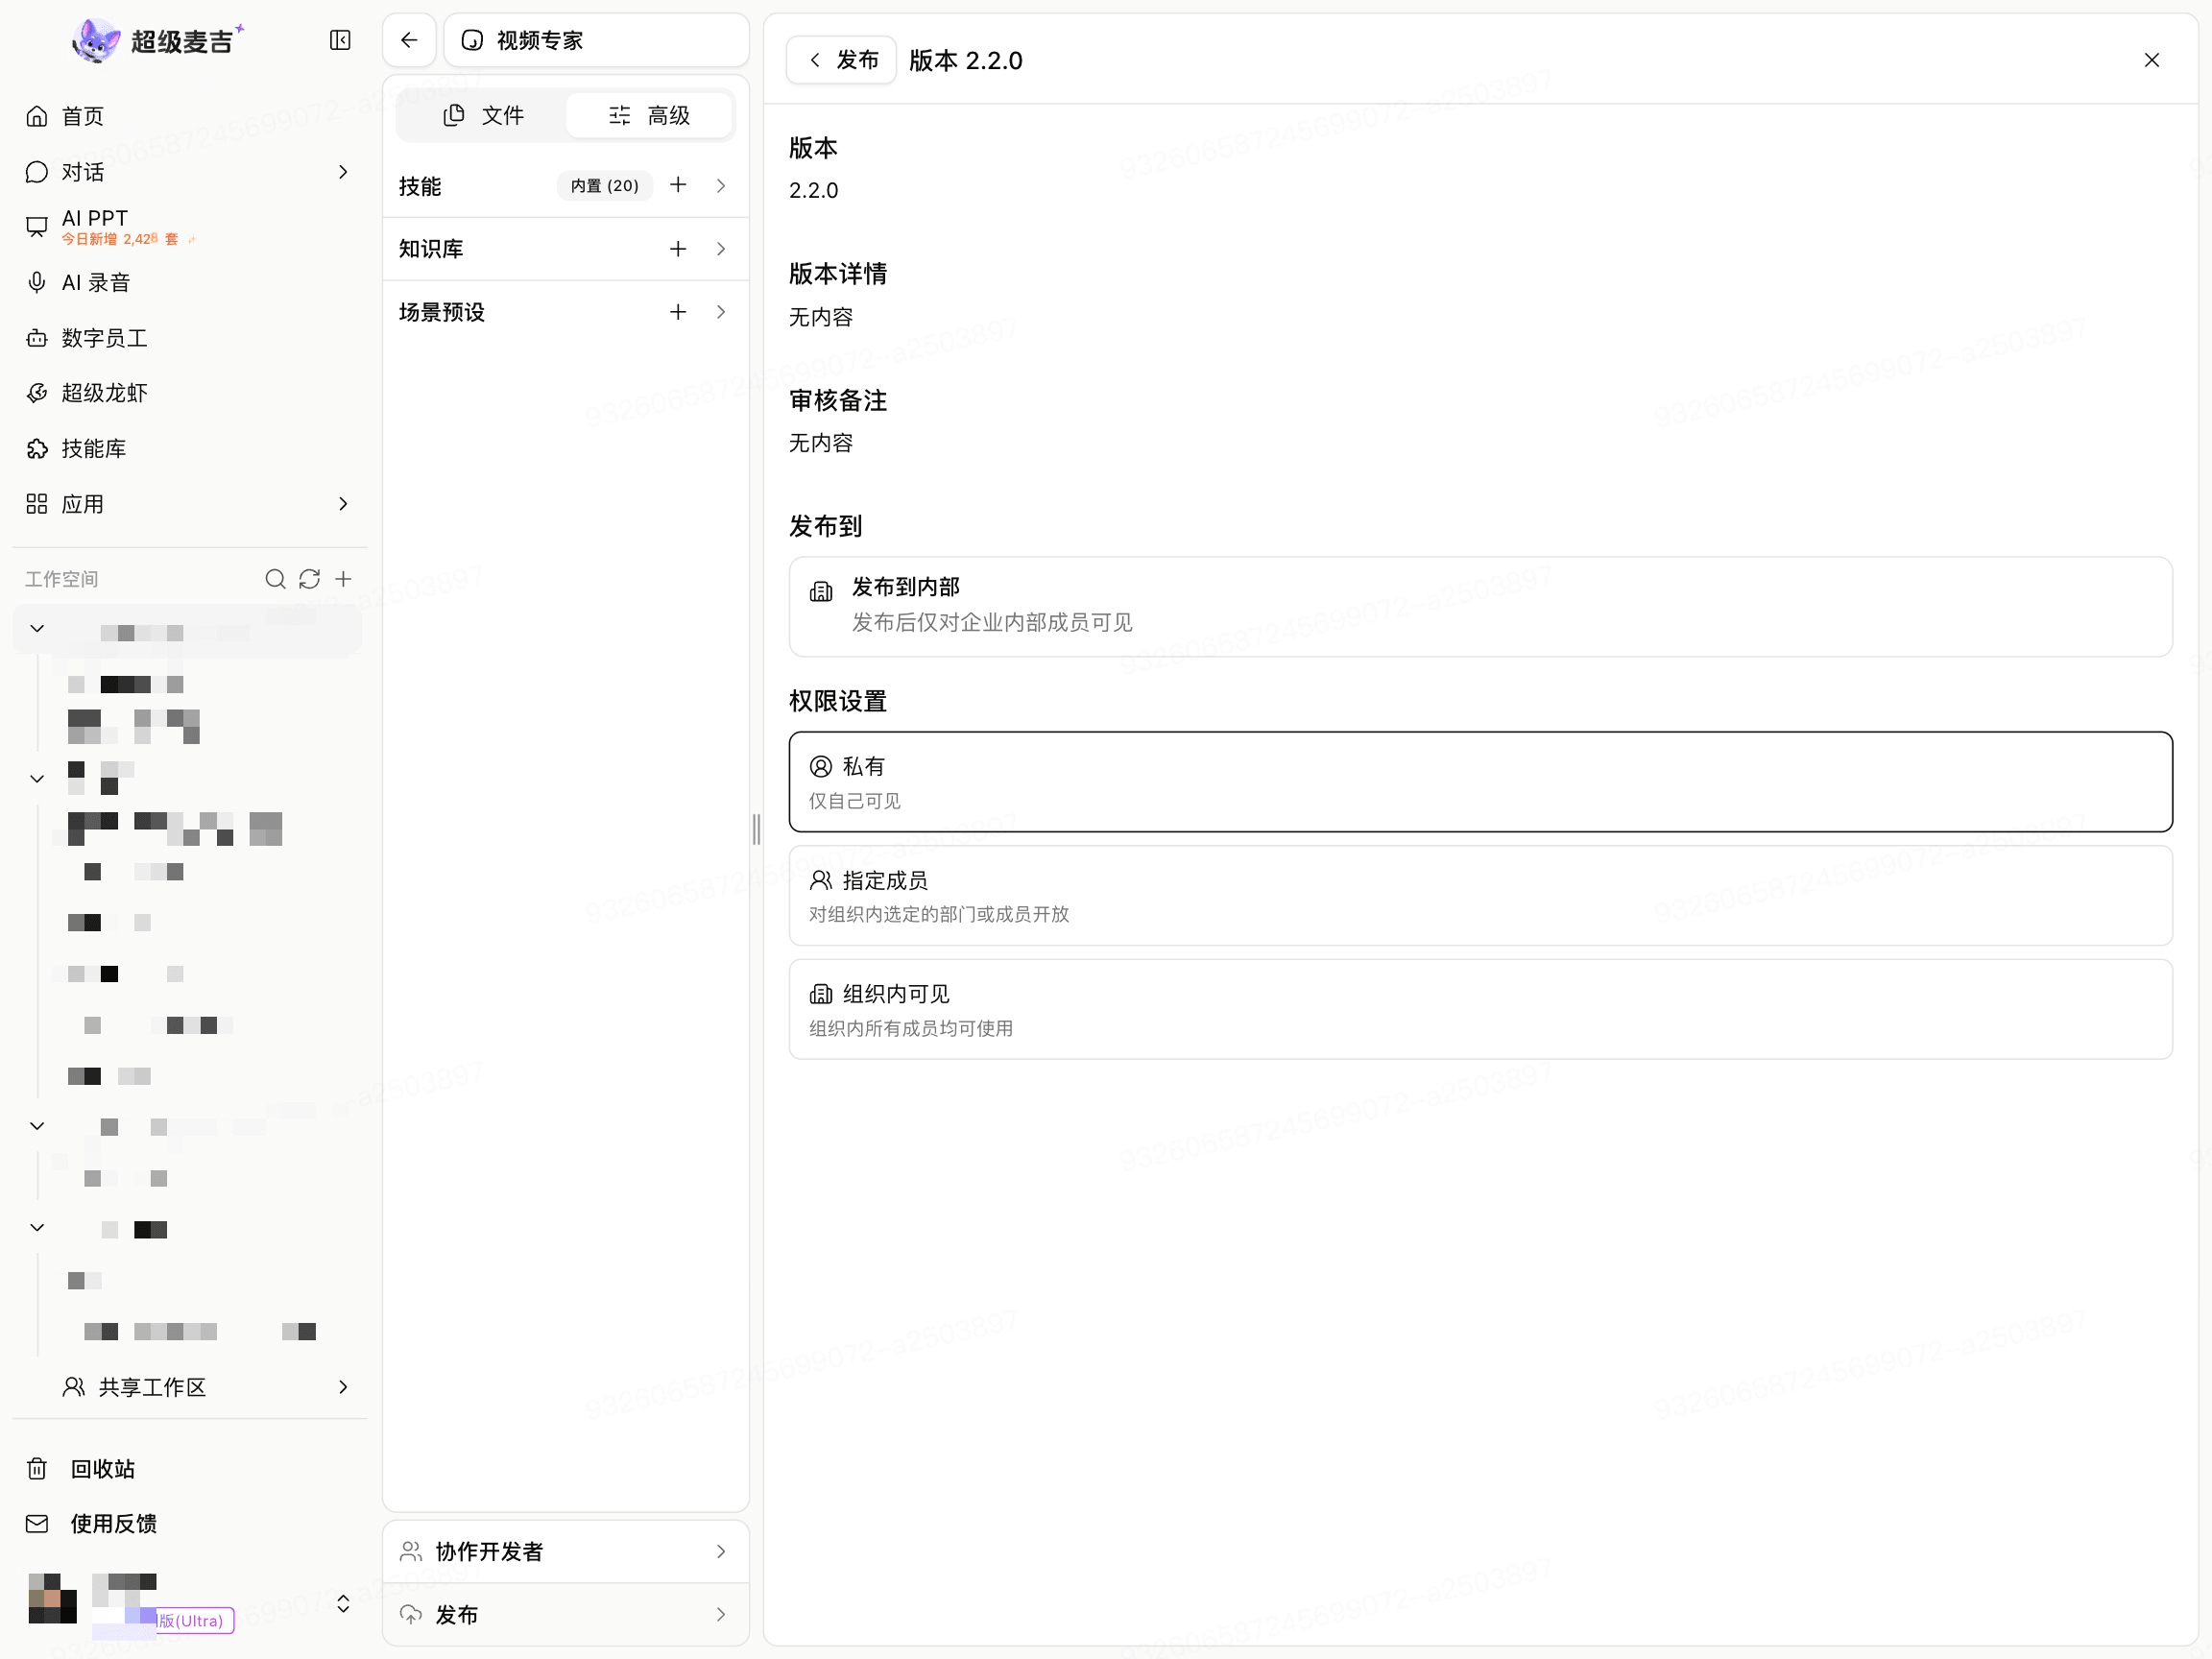2212x1659 pixels.
Task: Add a new workspace with plus icon
Action: tap(343, 579)
